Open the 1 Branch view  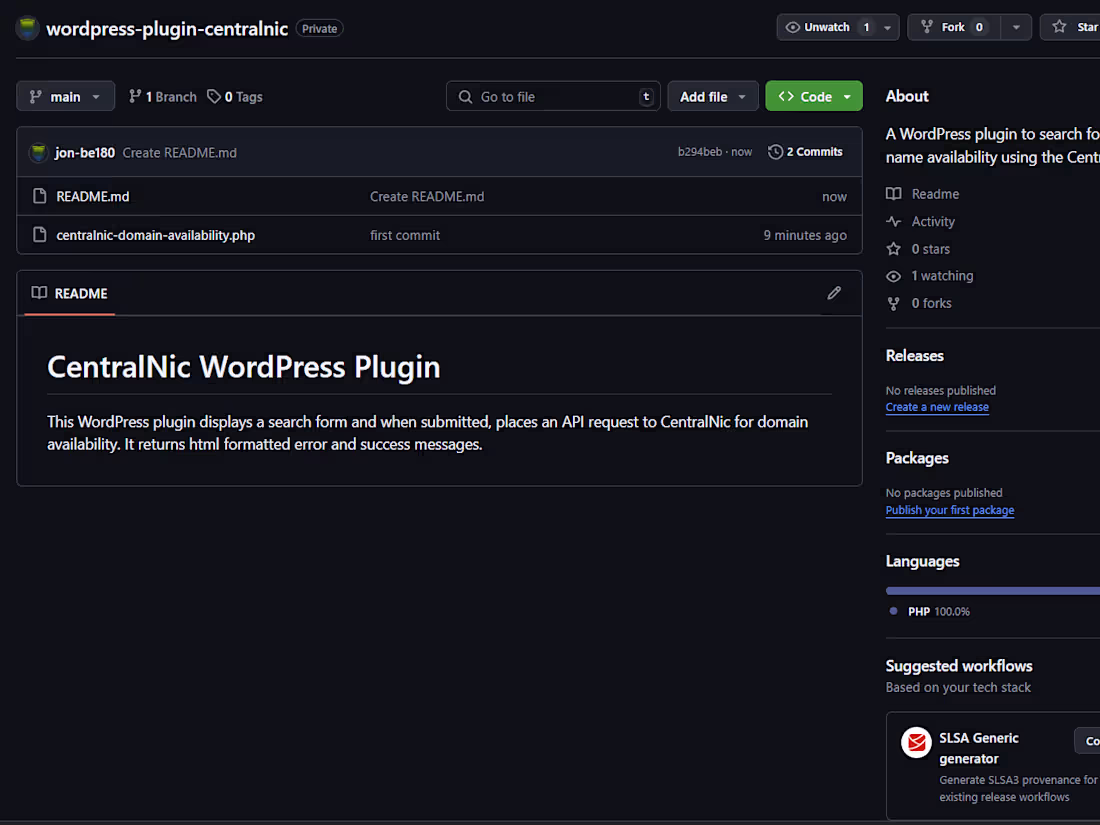coord(161,96)
